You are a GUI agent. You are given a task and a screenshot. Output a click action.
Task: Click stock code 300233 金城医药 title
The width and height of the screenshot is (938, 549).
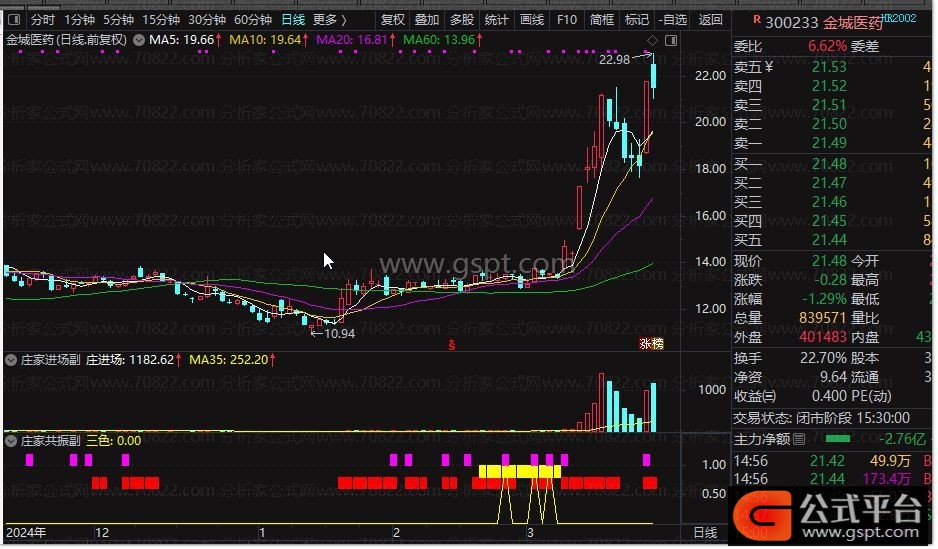pos(824,23)
